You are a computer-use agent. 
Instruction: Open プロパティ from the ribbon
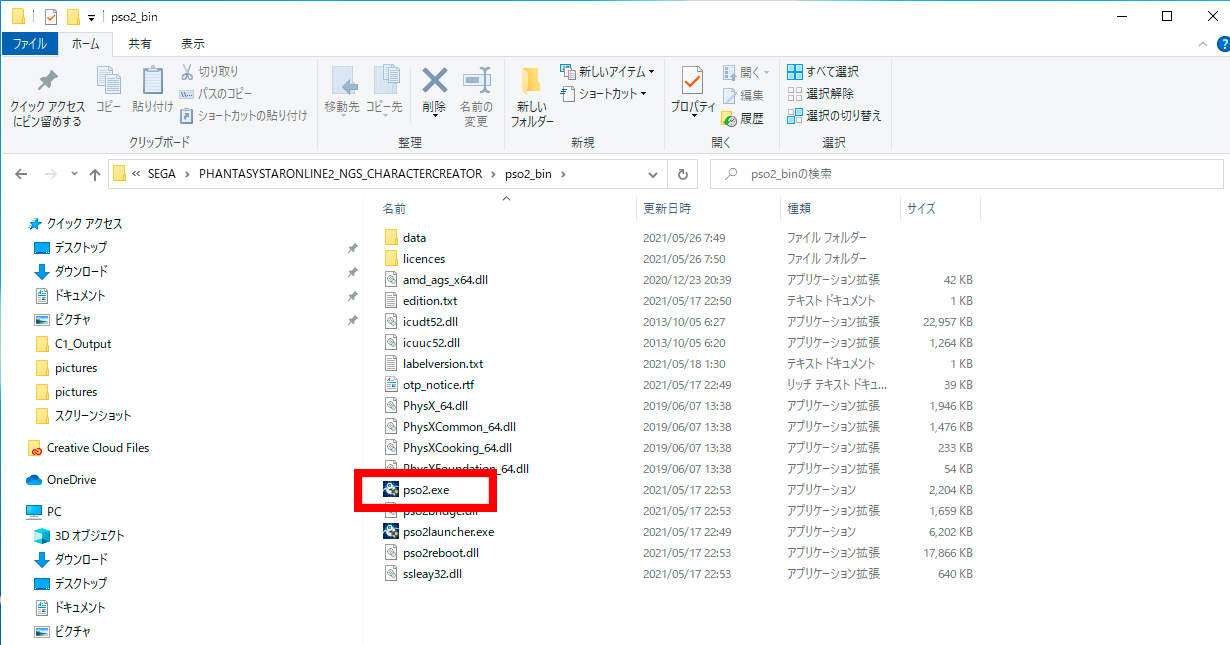[693, 92]
